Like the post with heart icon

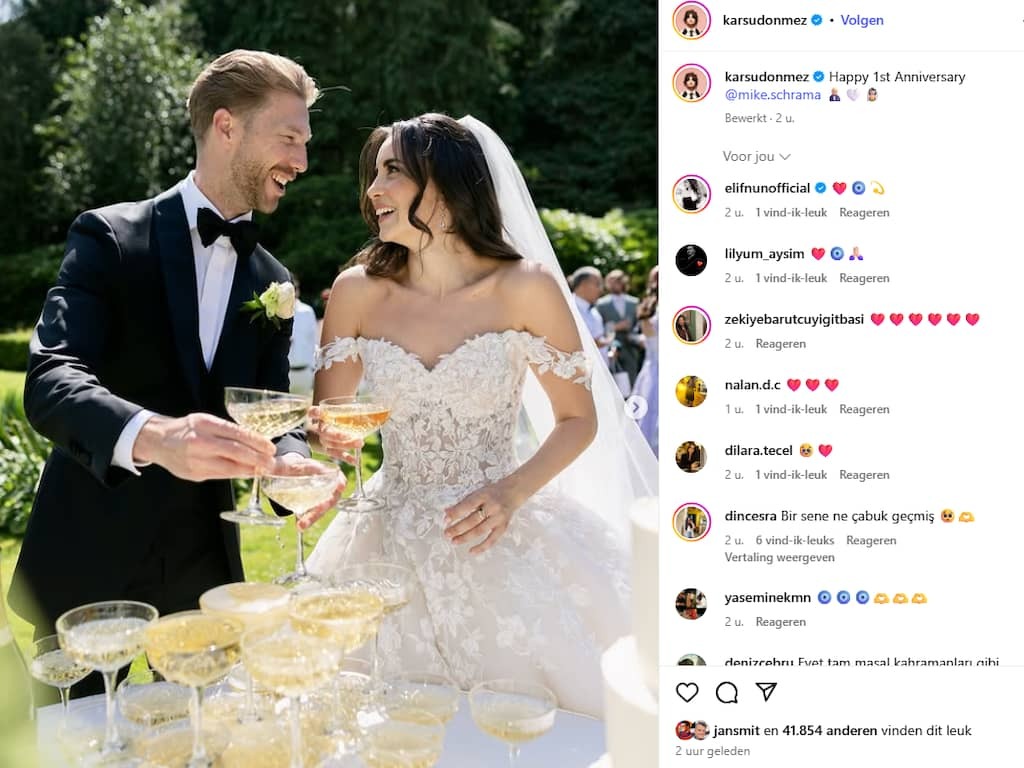(687, 692)
